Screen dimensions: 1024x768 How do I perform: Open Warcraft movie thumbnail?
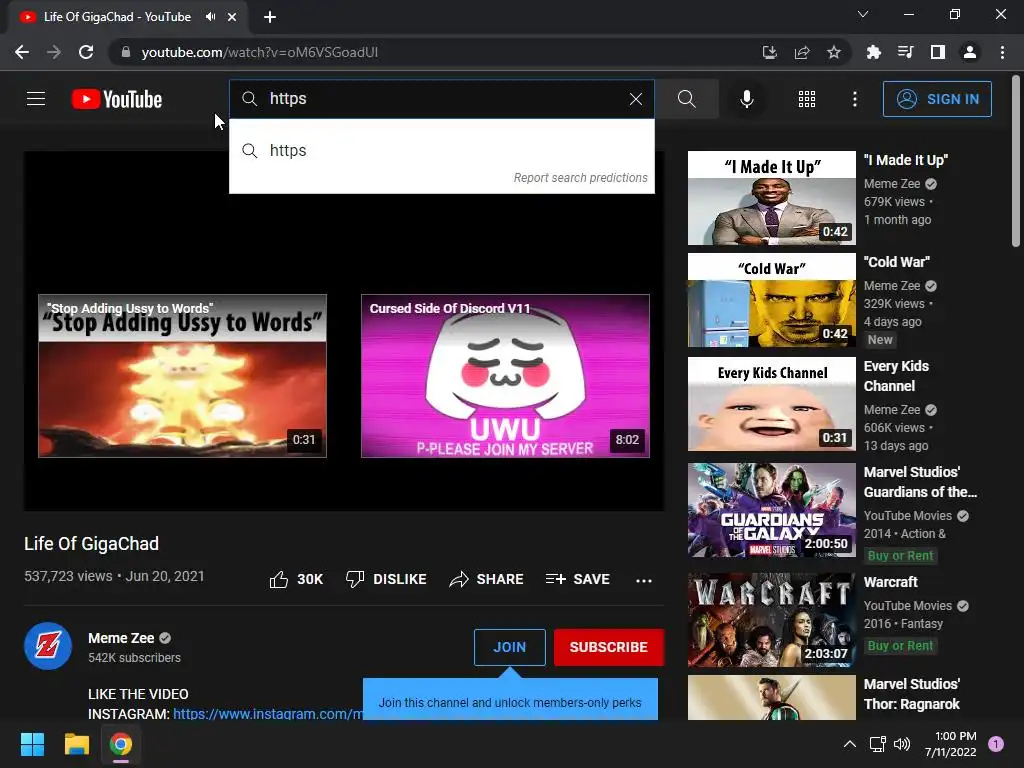click(x=771, y=620)
